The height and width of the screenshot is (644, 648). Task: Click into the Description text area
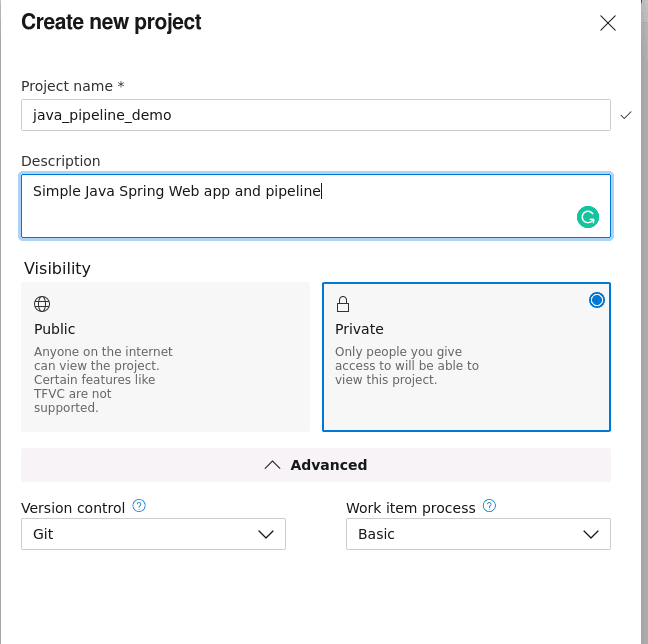pyautogui.click(x=316, y=206)
